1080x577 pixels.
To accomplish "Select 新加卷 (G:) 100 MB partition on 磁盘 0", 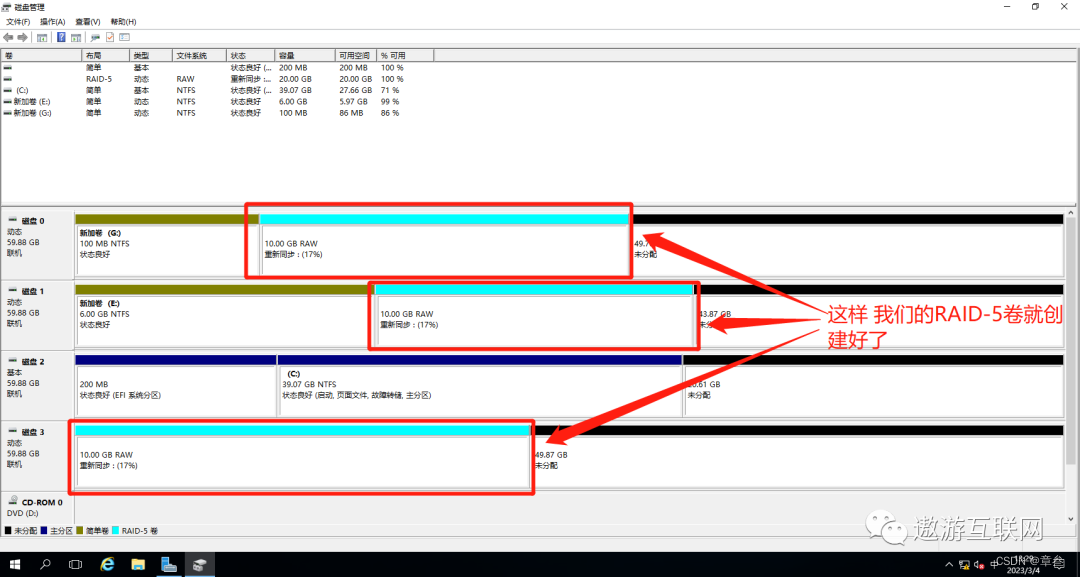I will (167, 244).
